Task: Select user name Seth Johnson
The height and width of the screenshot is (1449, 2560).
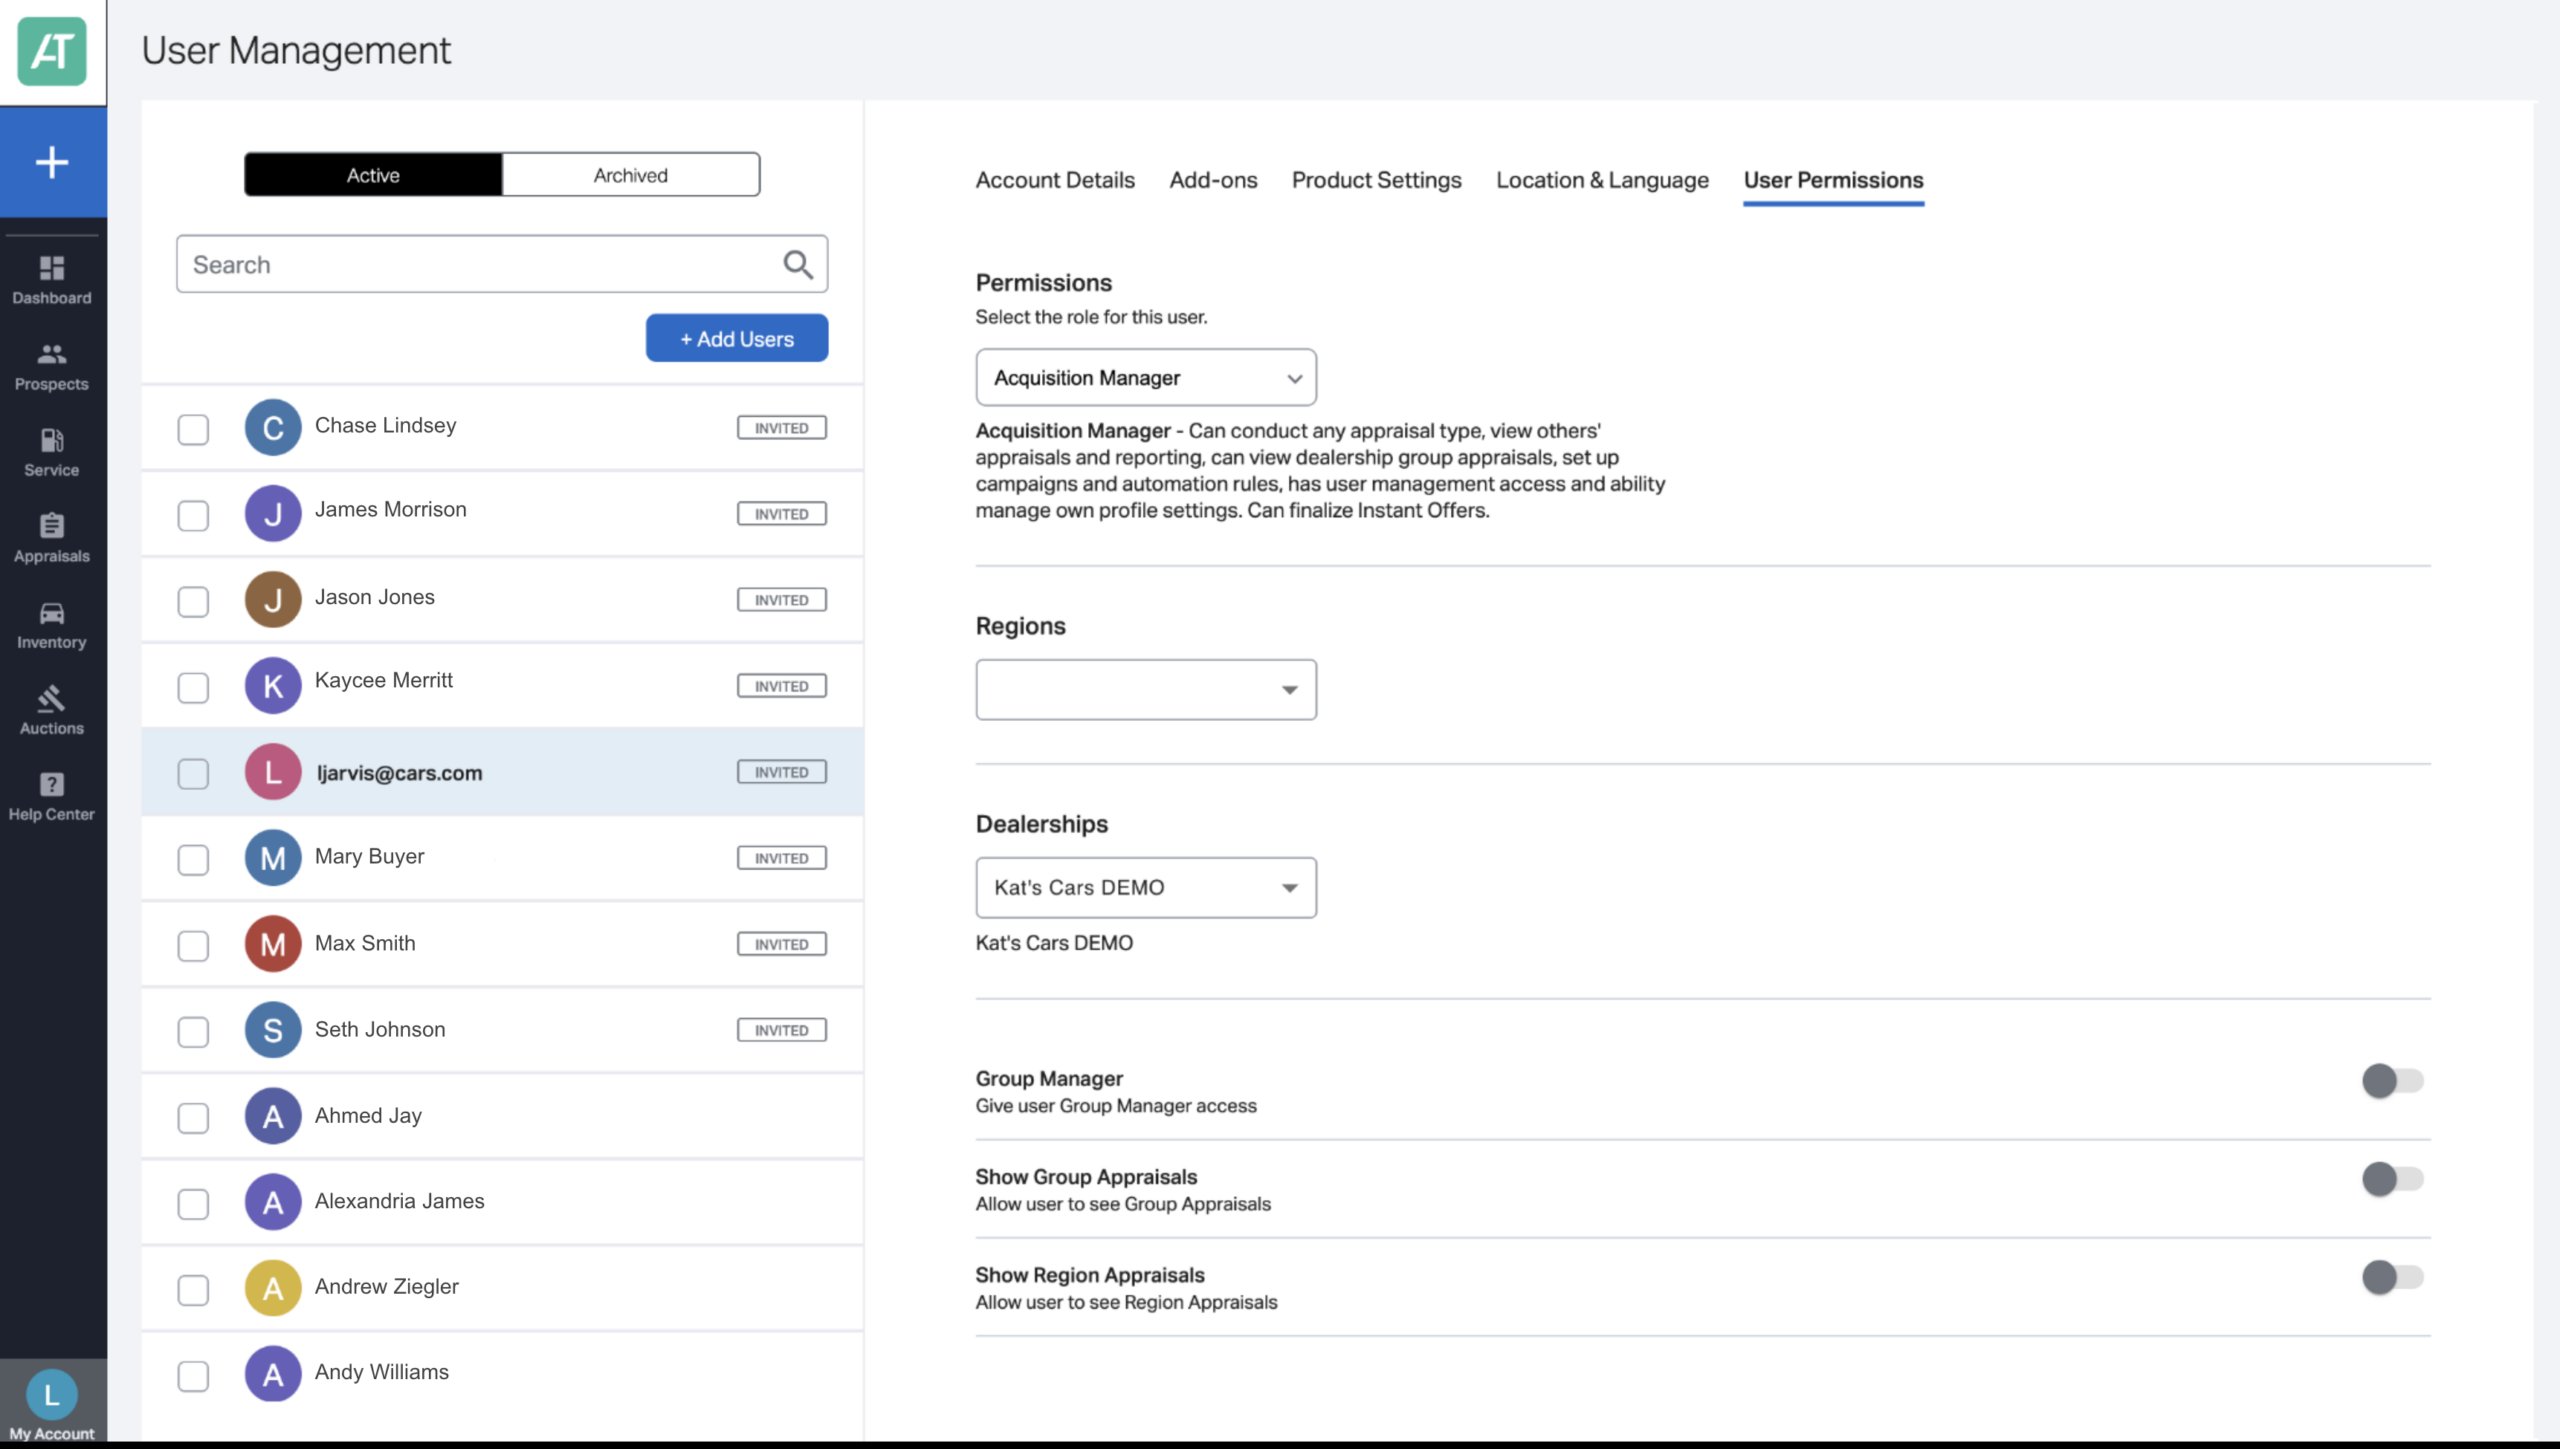Action: coord(380,1029)
